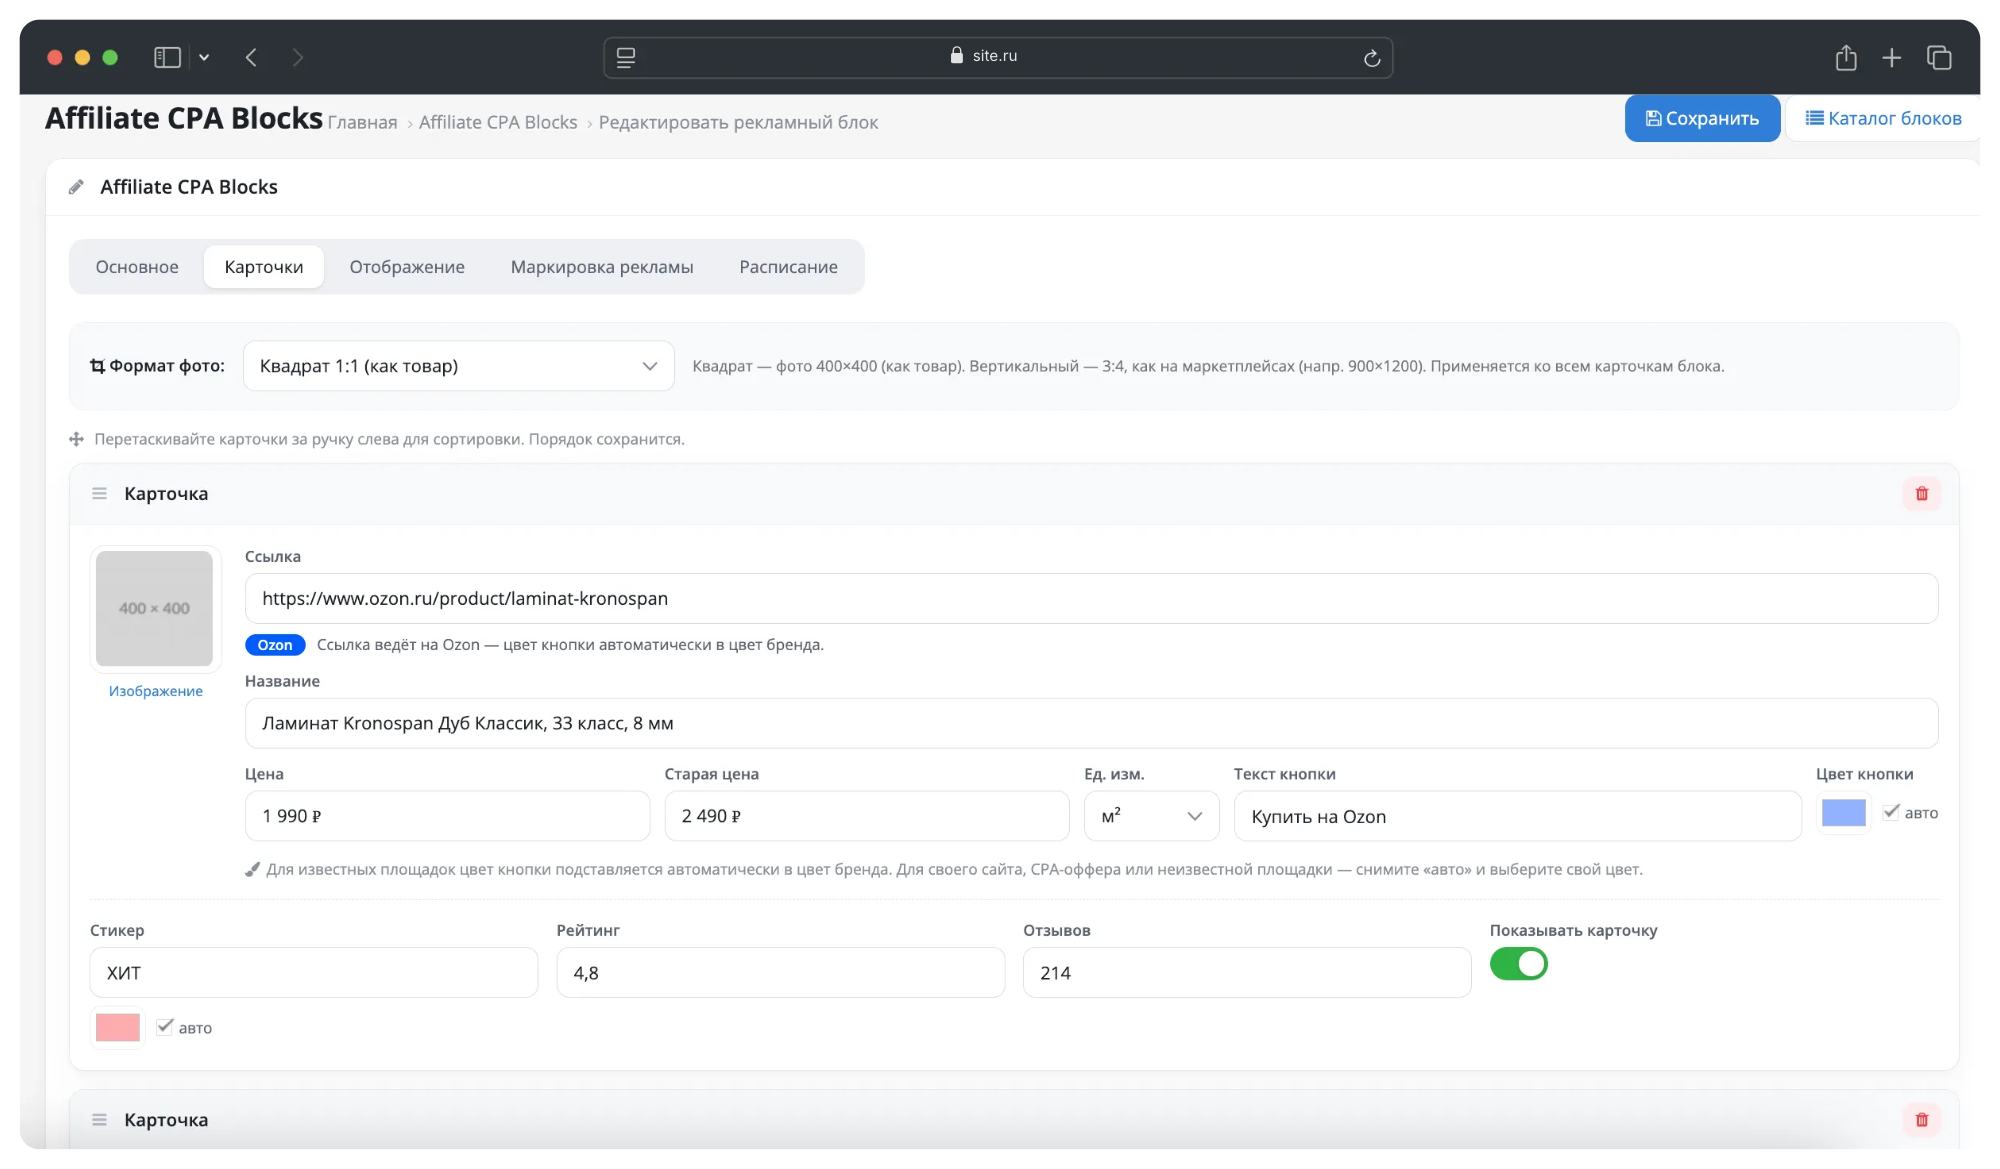Screen dimensions: 2000x1169
Task: Open the page reader icon in address bar
Action: pos(626,58)
